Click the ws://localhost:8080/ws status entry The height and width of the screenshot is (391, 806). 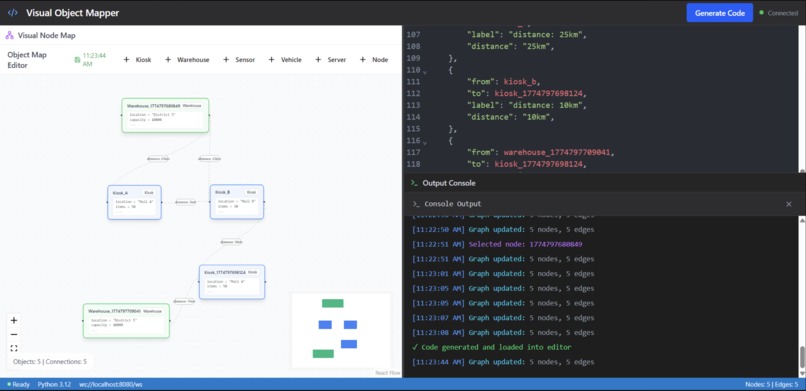pyautogui.click(x=111, y=384)
